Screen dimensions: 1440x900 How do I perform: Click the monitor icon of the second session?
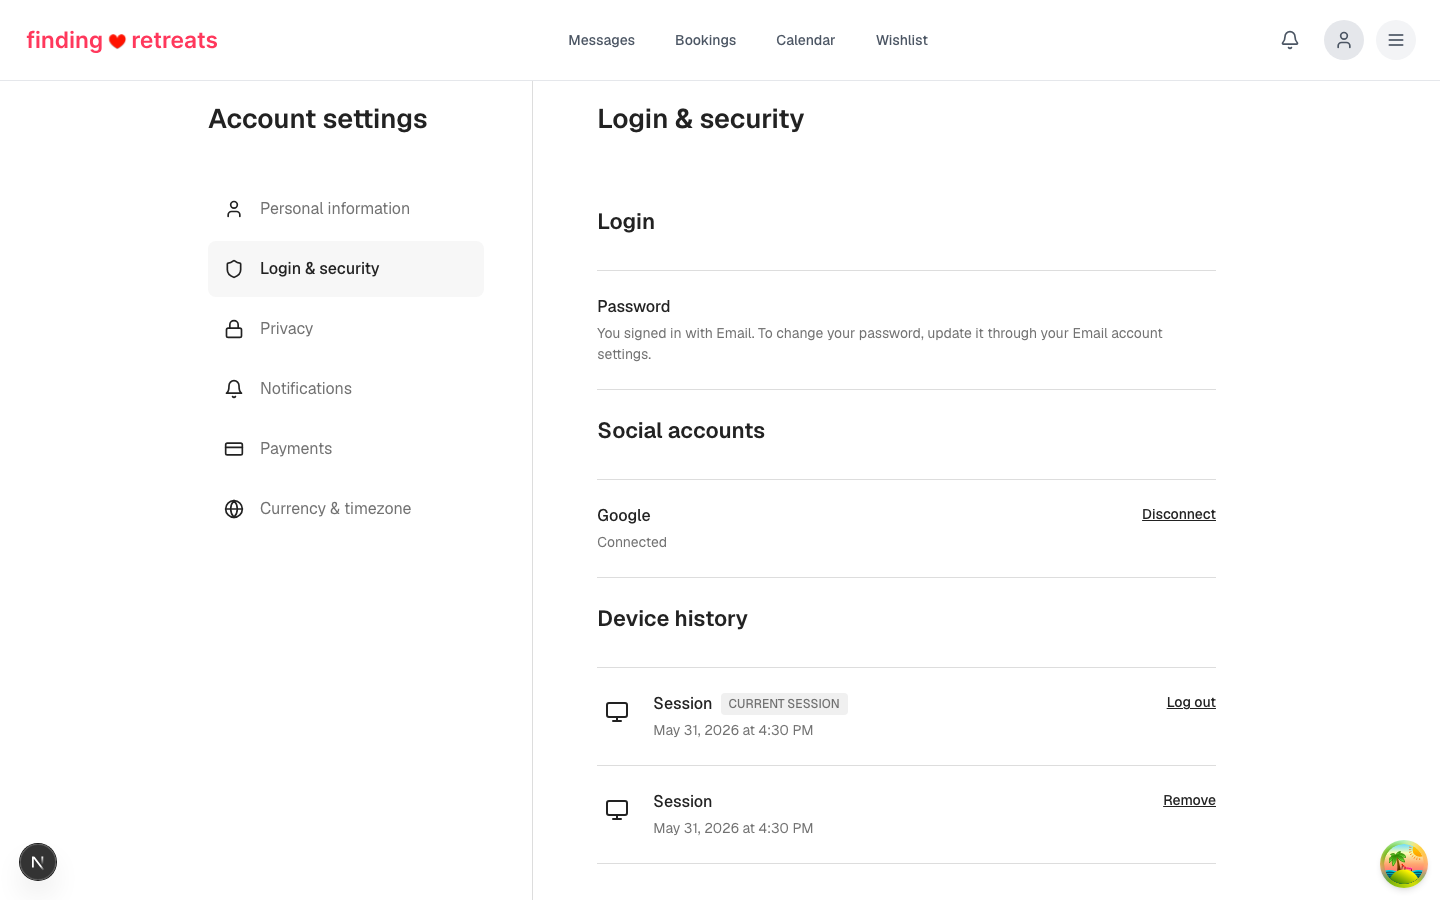[x=617, y=810]
